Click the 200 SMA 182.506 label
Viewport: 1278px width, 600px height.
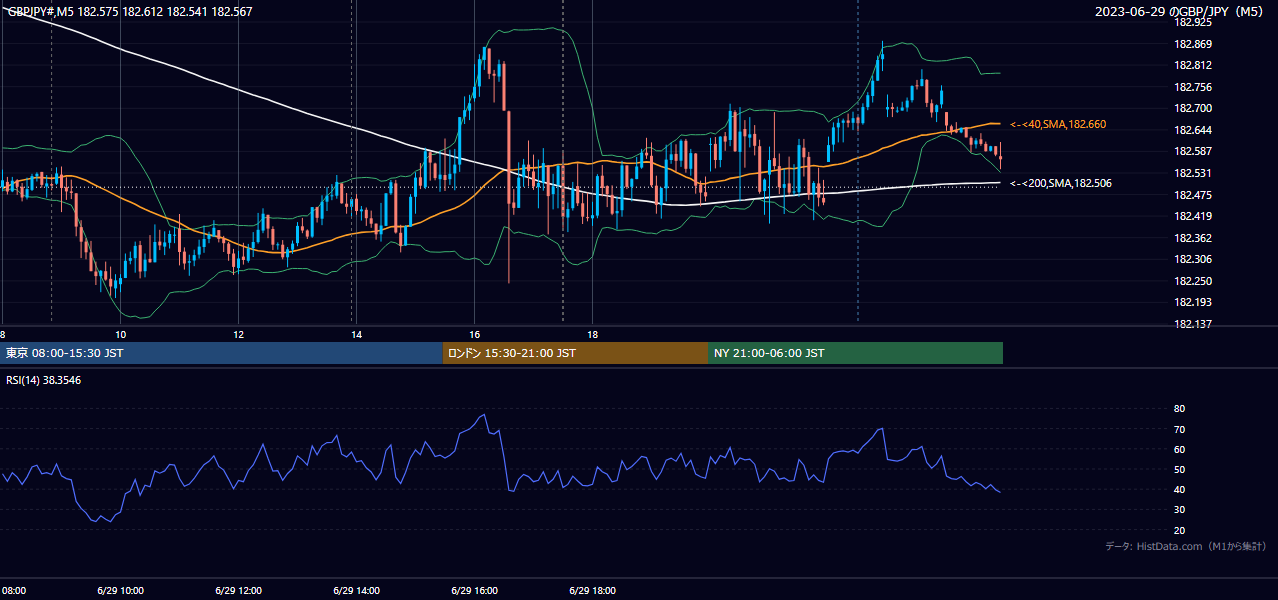1061,183
